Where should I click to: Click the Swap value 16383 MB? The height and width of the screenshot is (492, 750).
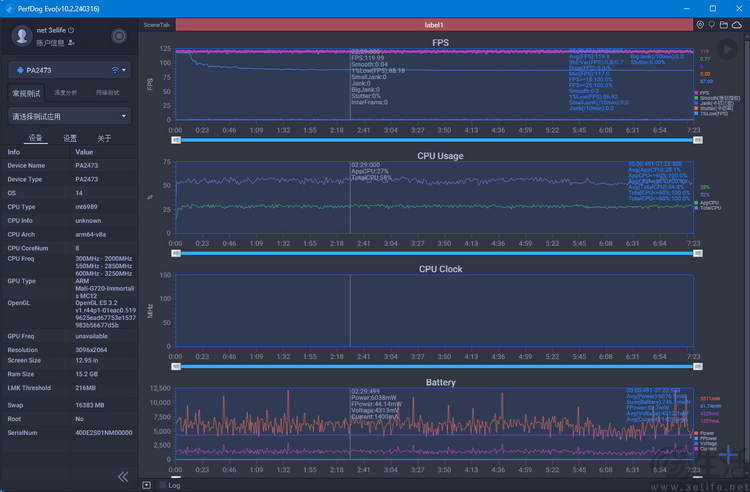click(x=90, y=405)
